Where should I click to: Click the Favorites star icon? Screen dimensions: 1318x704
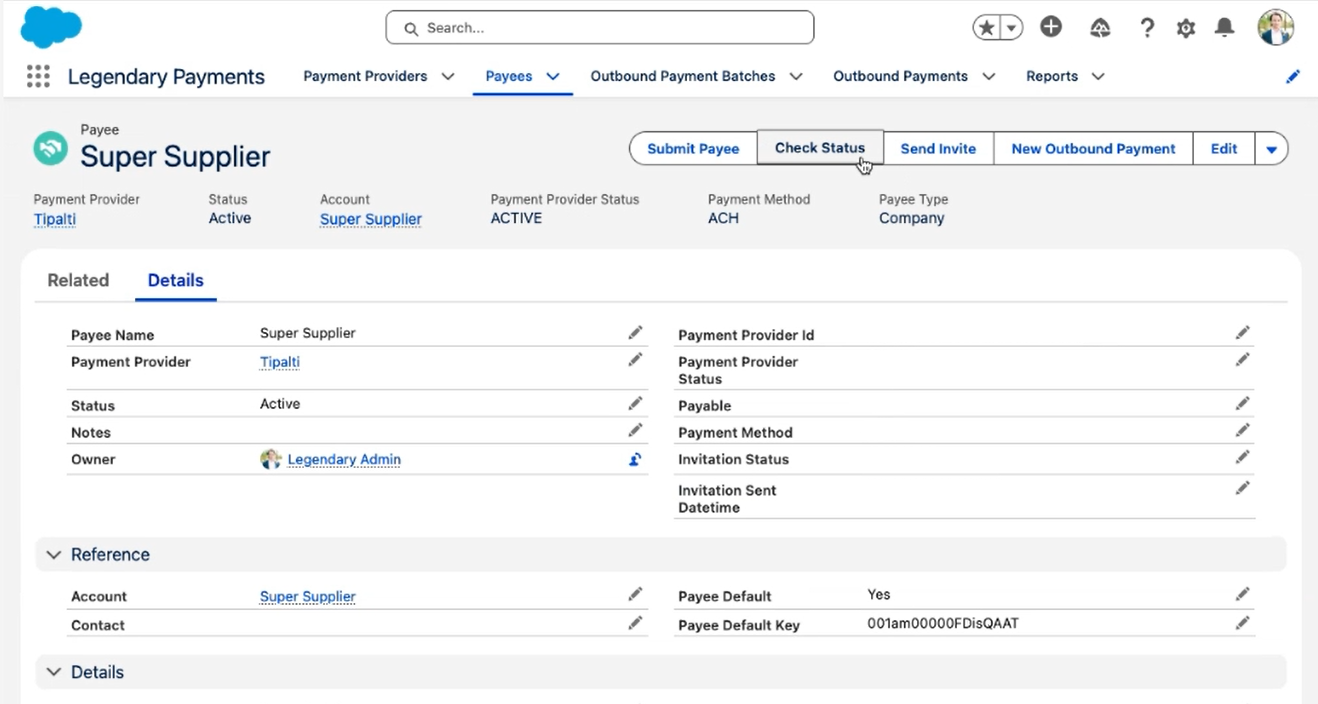point(987,28)
